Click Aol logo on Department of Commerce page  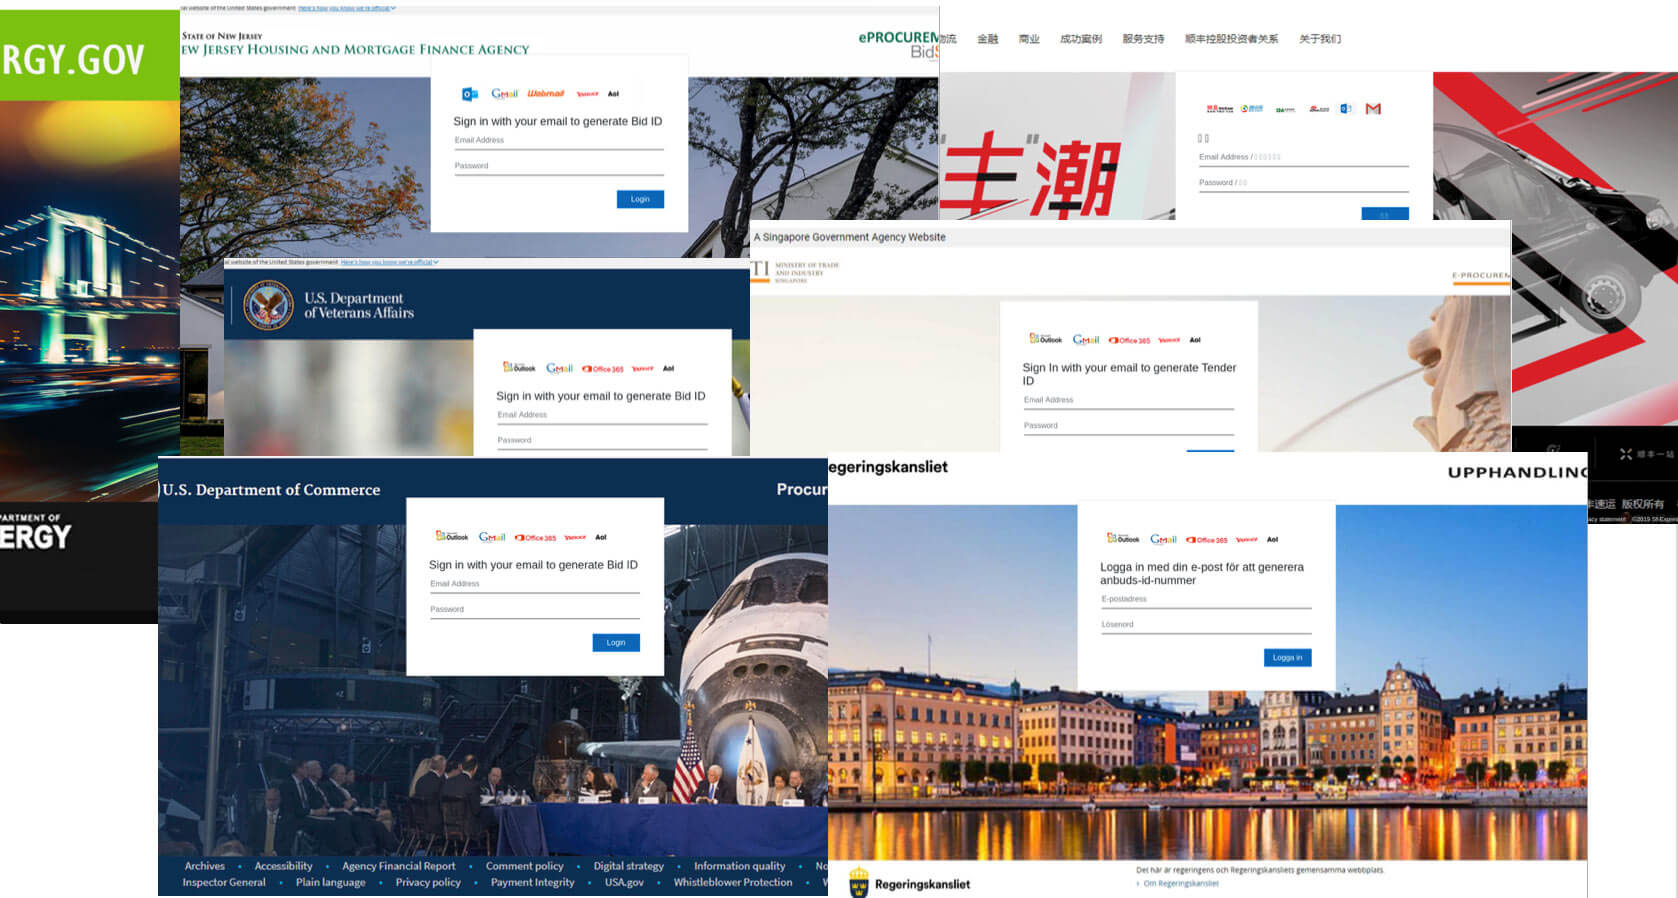pyautogui.click(x=601, y=537)
